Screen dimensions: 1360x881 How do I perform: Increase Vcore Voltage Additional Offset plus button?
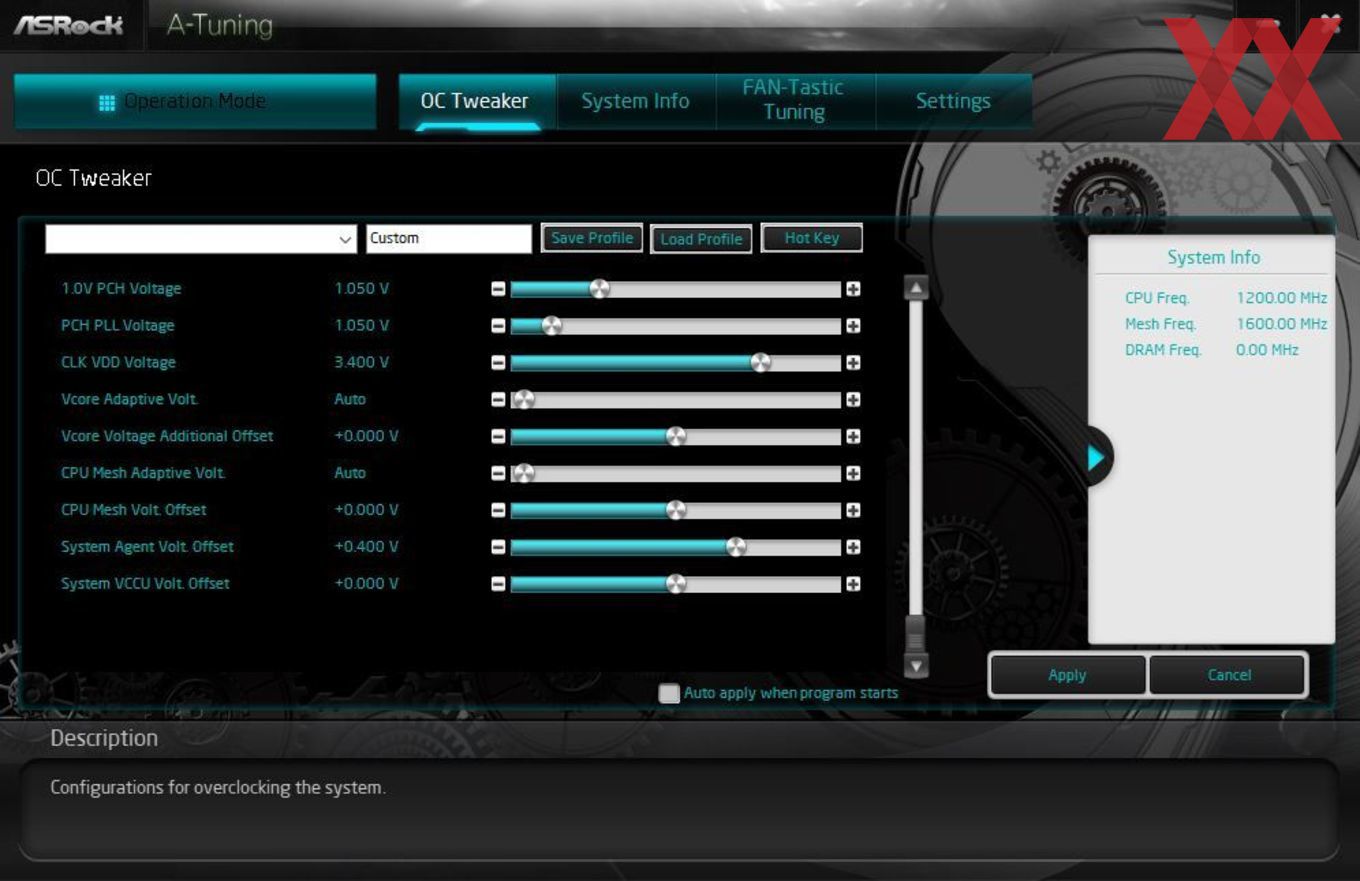coord(853,437)
